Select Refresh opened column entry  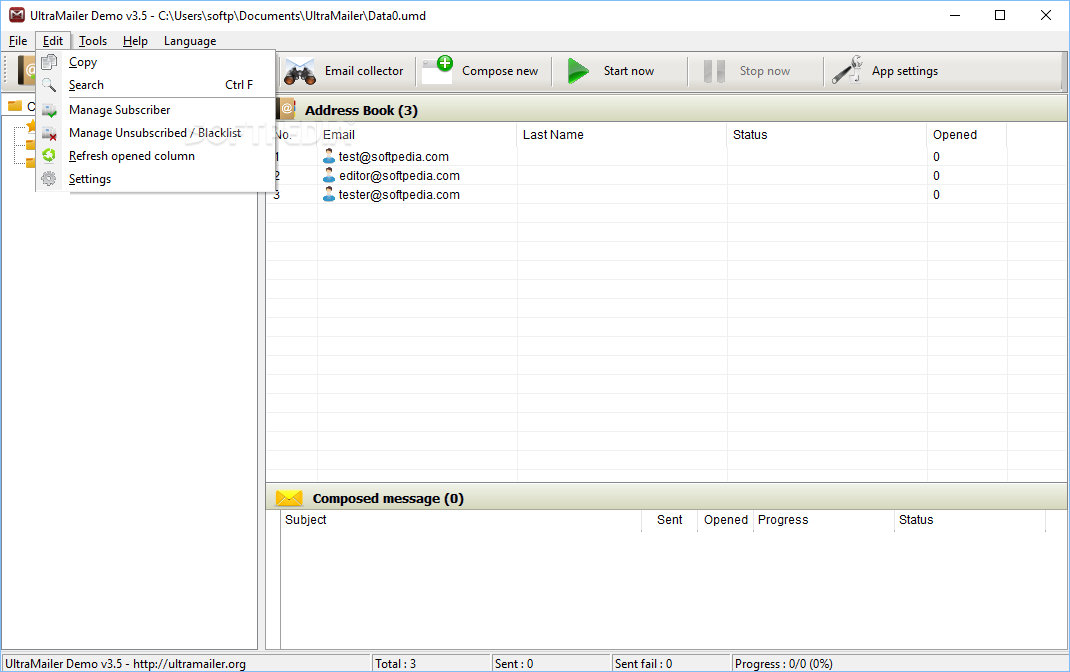pyautogui.click(x=156, y=156)
